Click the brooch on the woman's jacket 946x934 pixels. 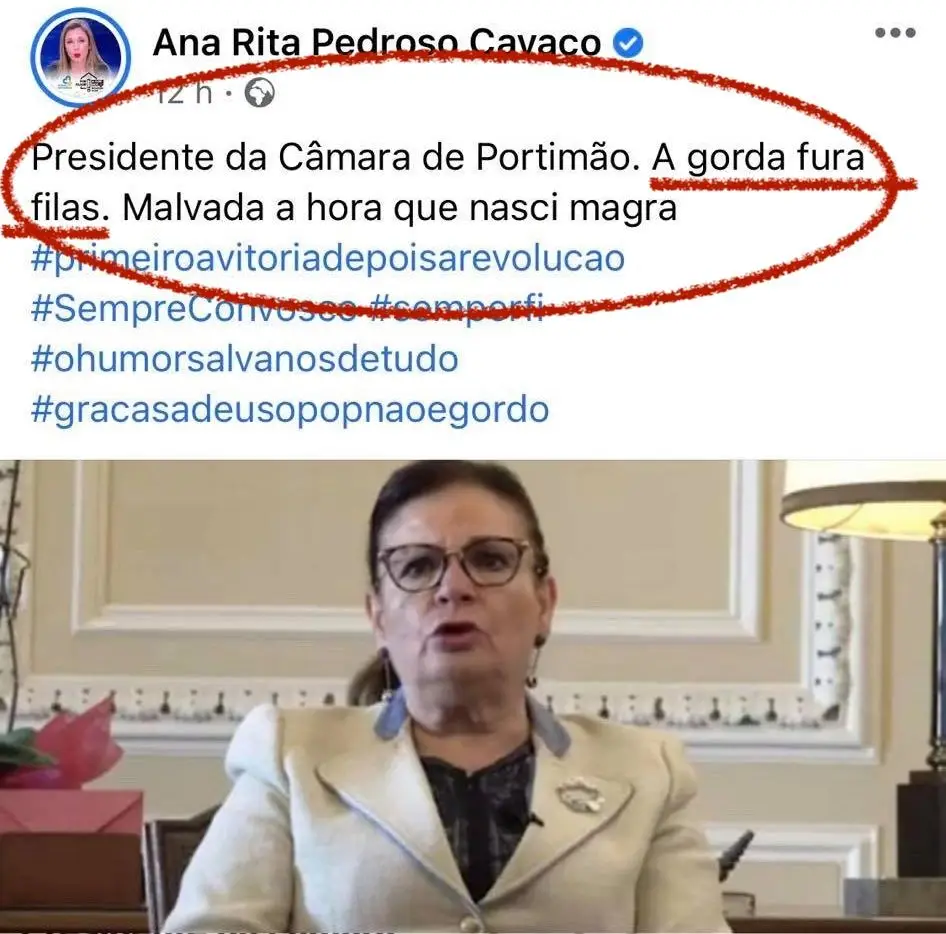579,794
